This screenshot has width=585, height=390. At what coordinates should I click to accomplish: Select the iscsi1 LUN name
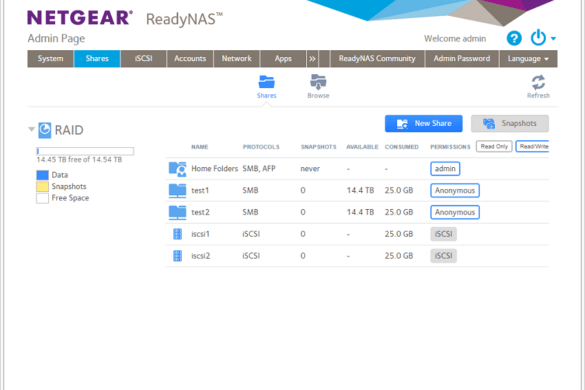click(x=200, y=234)
